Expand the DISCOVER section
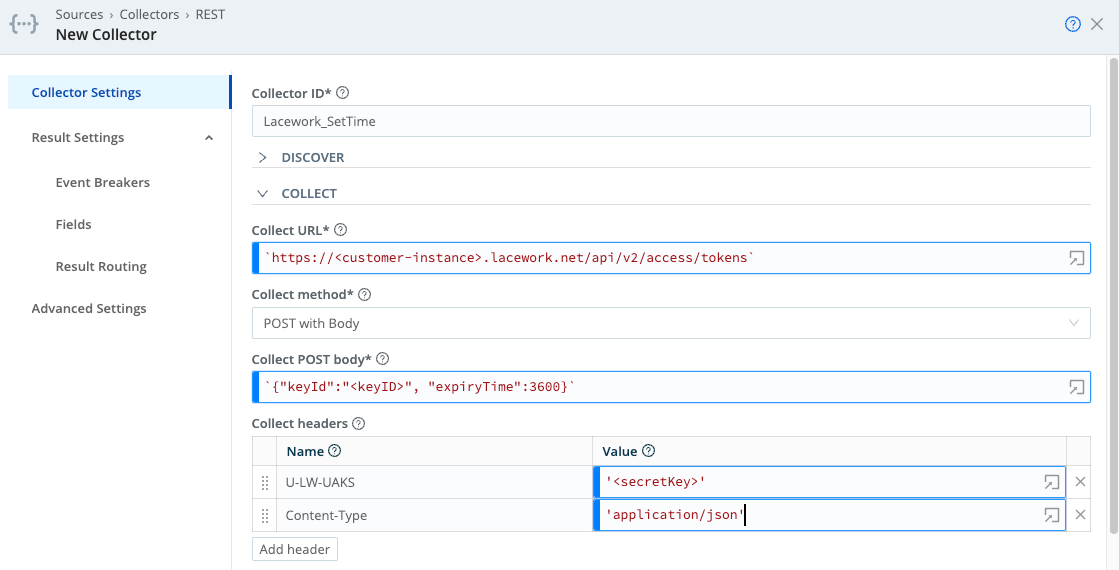 click(263, 158)
